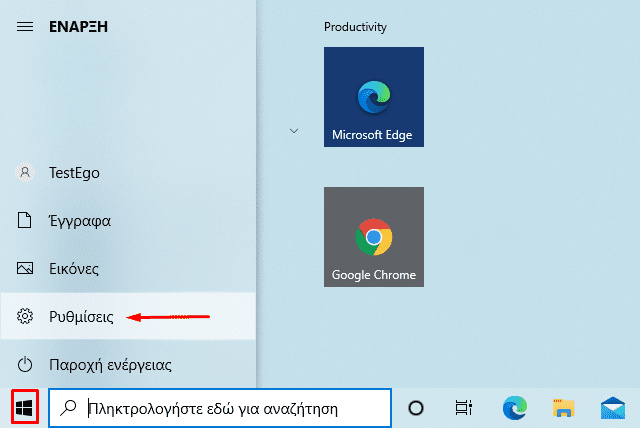Open the TestEgo user account entry

pyautogui.click(x=128, y=173)
